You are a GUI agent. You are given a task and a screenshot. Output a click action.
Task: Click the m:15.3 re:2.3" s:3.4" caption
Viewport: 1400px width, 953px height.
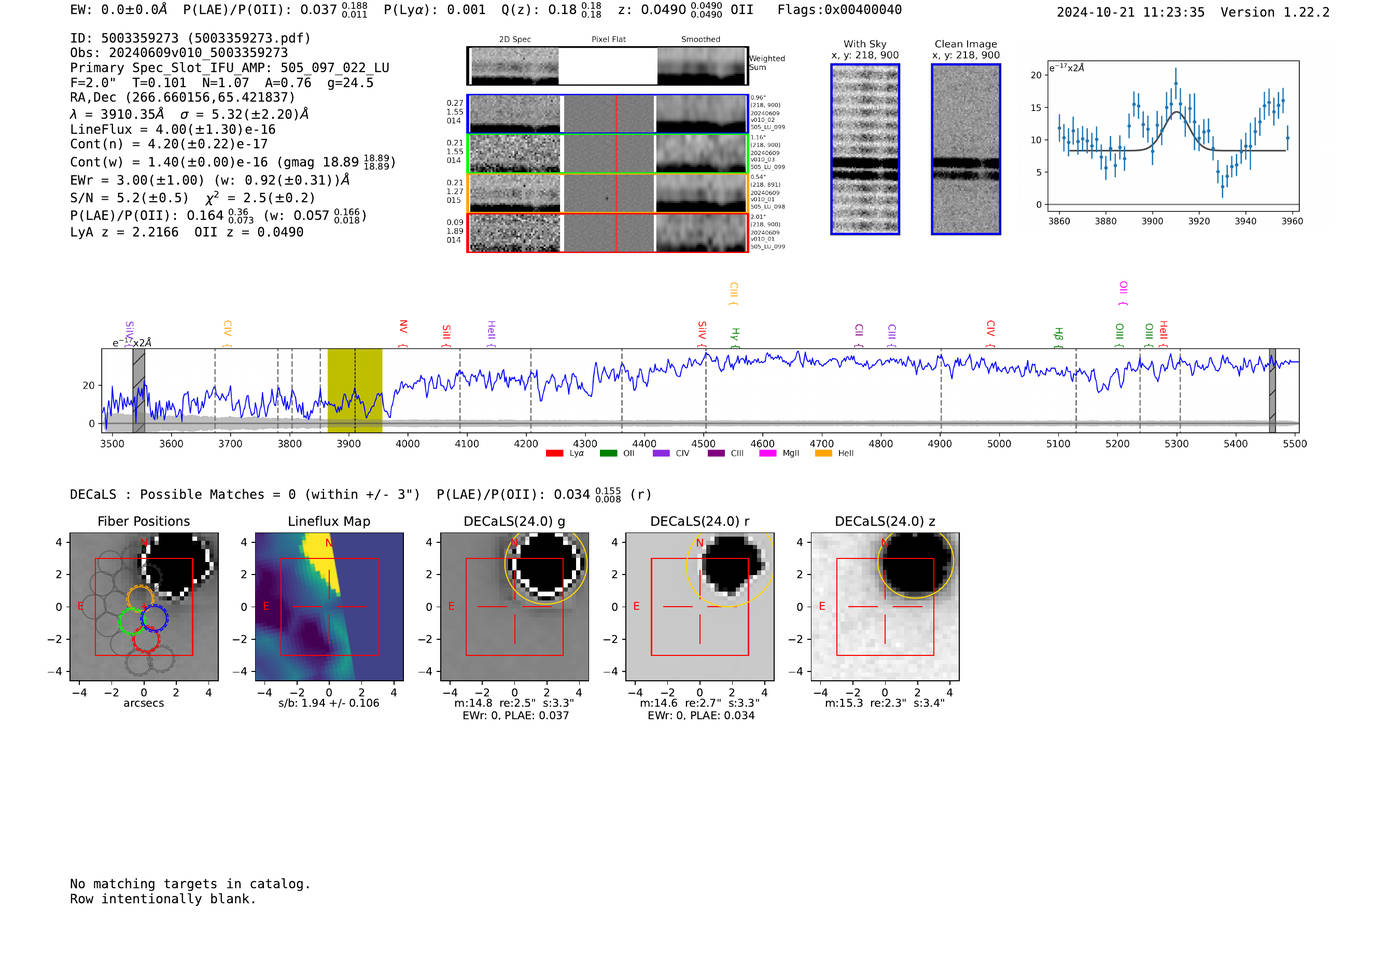[x=885, y=703]
